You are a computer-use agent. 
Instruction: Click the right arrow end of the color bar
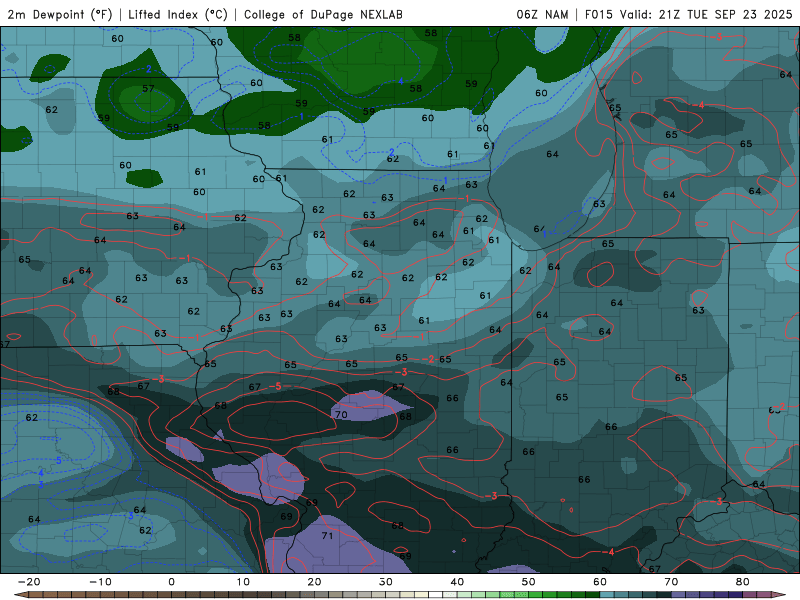(779, 595)
